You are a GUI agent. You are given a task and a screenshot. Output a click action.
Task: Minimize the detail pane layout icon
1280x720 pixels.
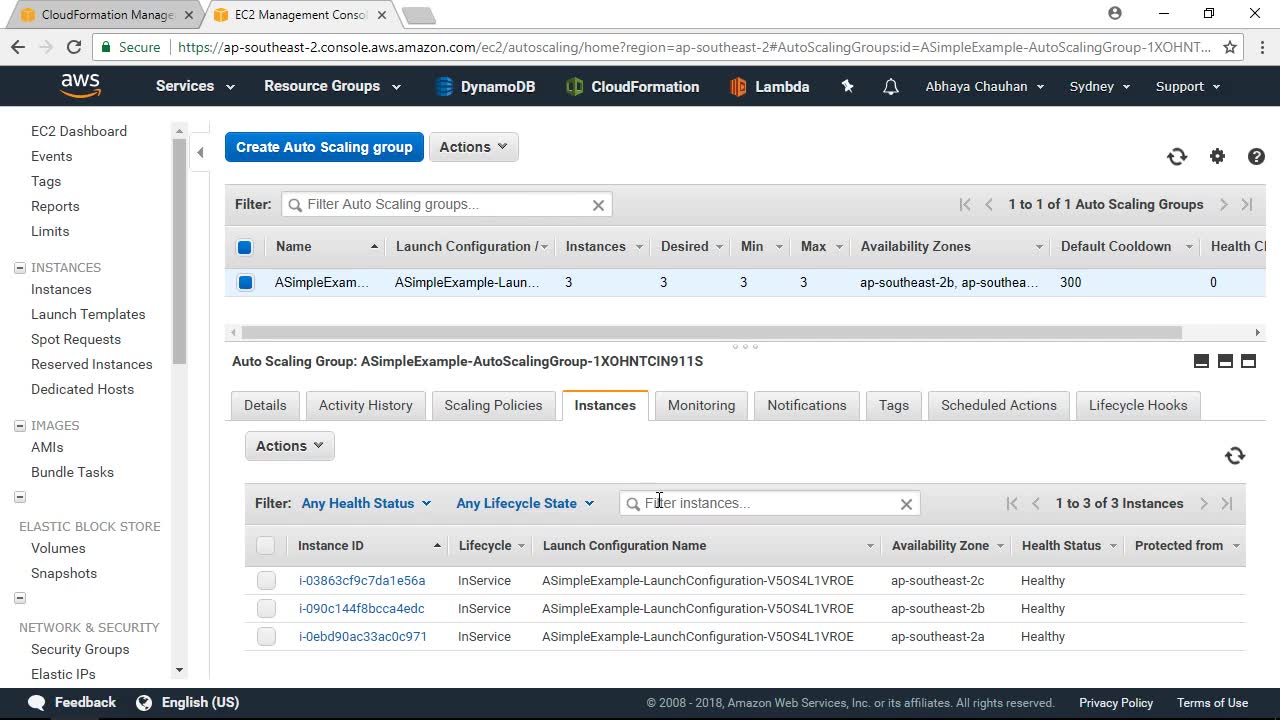(x=1201, y=361)
